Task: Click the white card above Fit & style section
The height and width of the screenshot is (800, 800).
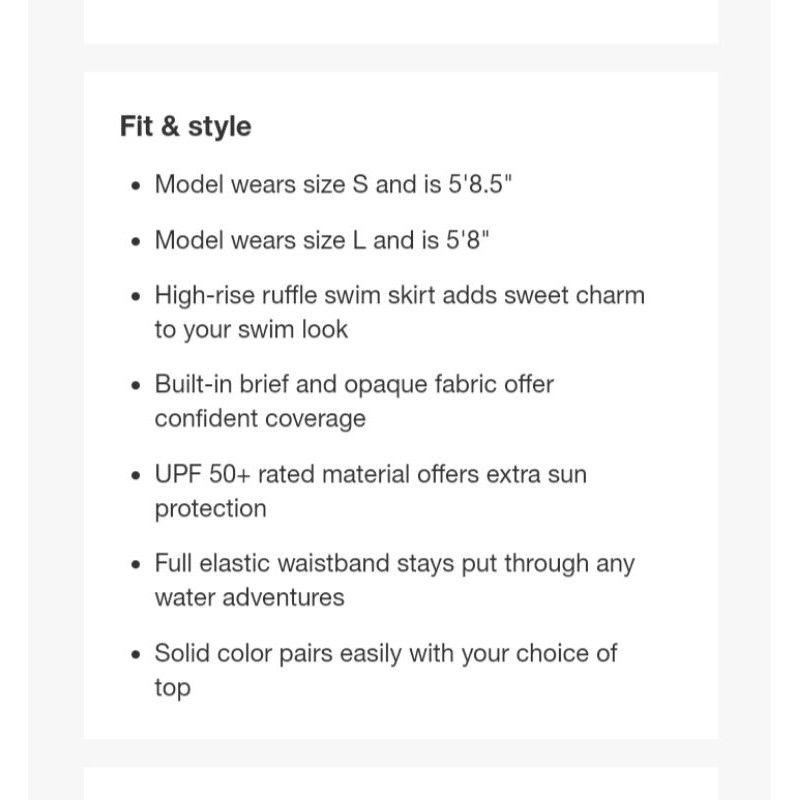Action: 400,20
